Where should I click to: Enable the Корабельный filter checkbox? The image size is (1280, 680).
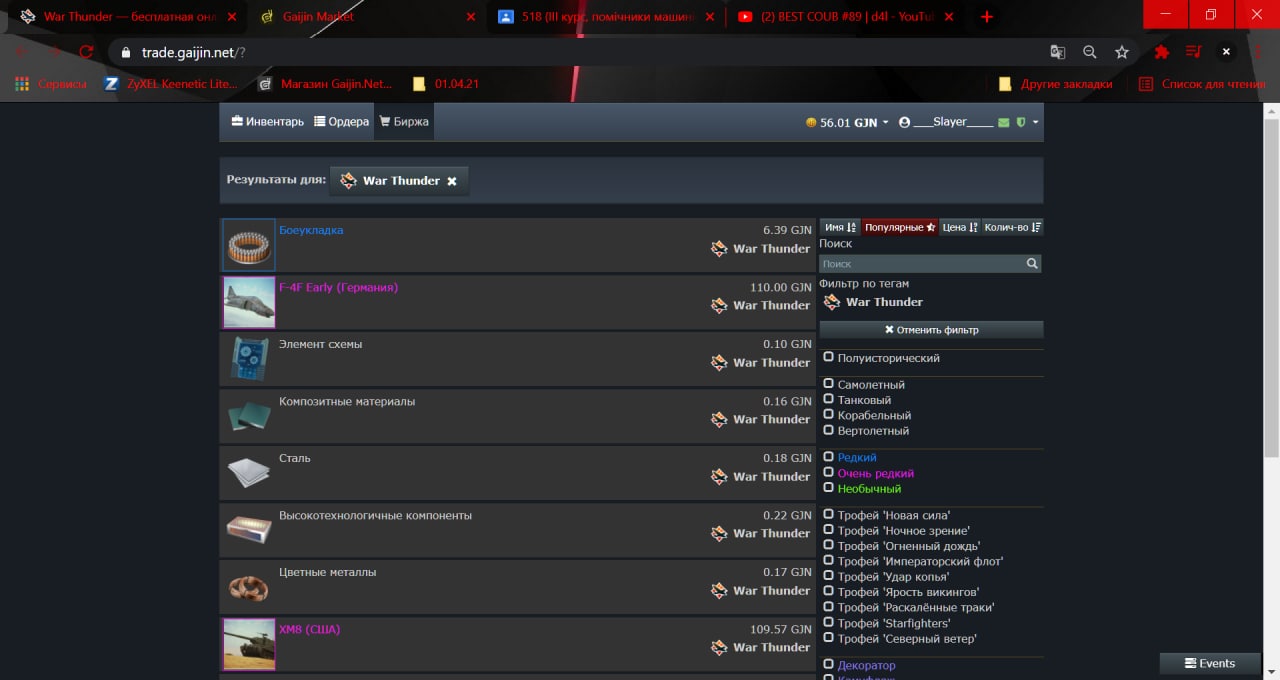tap(828, 414)
